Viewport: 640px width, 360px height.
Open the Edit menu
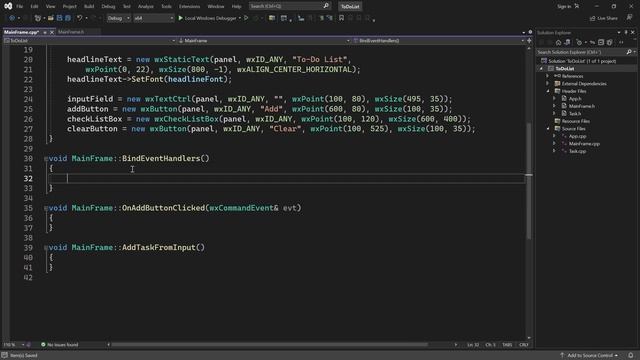(34, 7)
